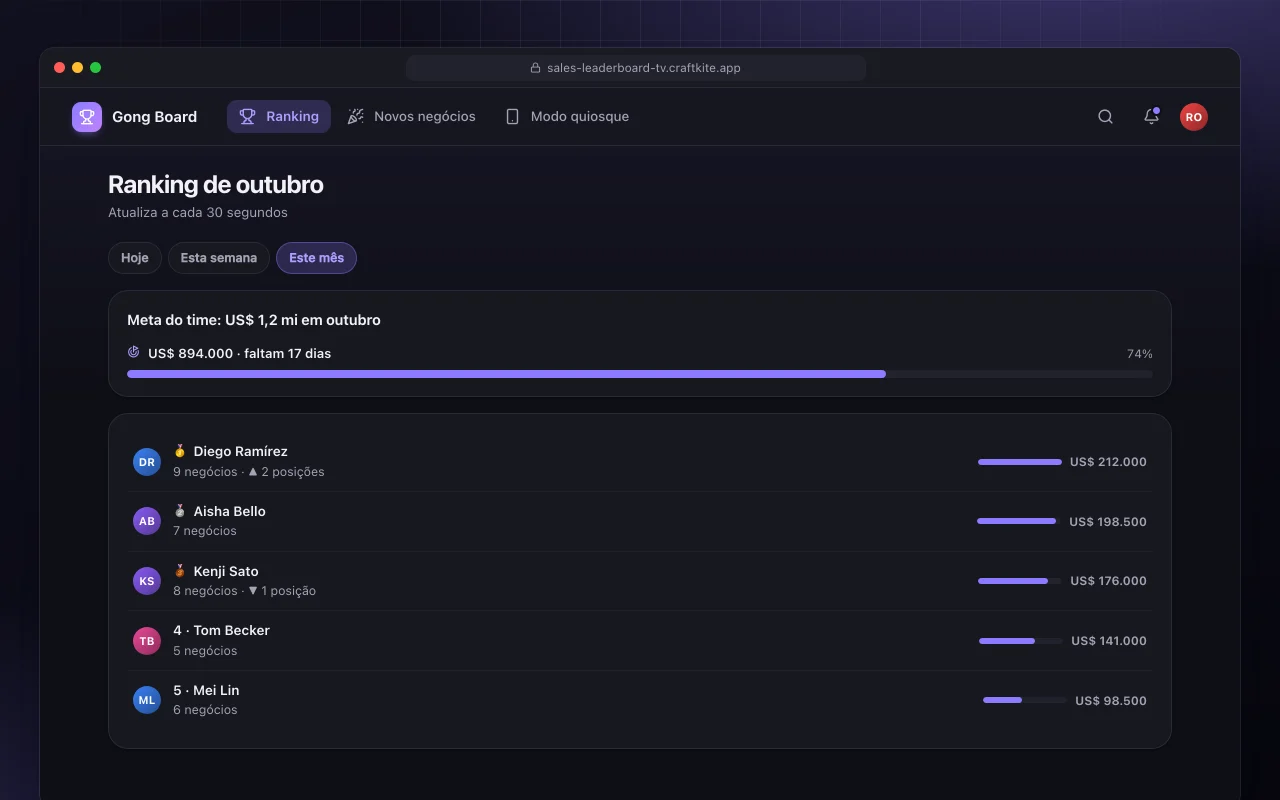Select the Este mês period filter

(316, 258)
